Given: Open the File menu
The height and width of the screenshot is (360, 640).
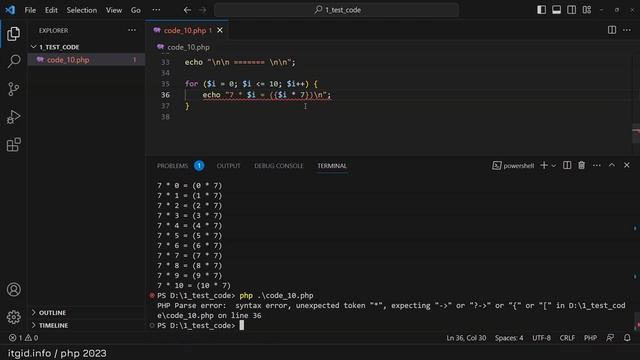Looking at the screenshot, I should point(30,10).
